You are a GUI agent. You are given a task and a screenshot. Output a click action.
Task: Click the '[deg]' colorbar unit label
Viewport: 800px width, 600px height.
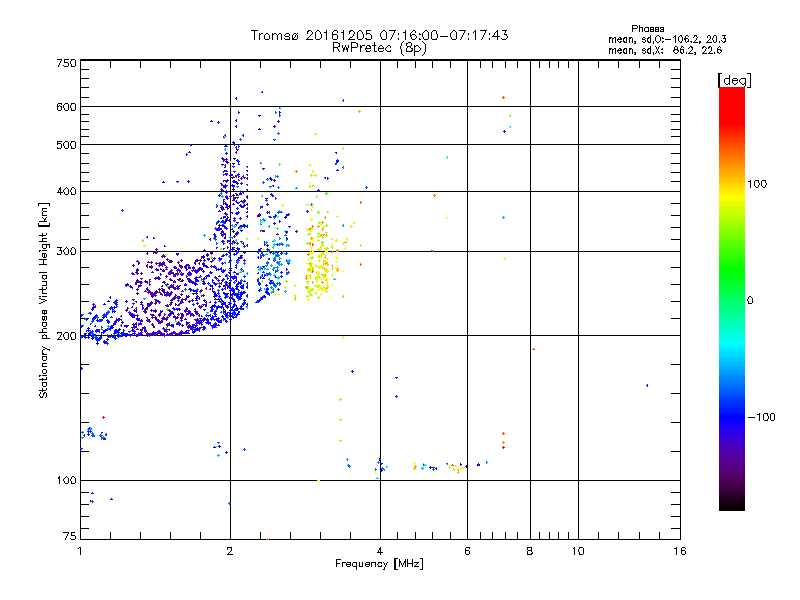(734, 80)
